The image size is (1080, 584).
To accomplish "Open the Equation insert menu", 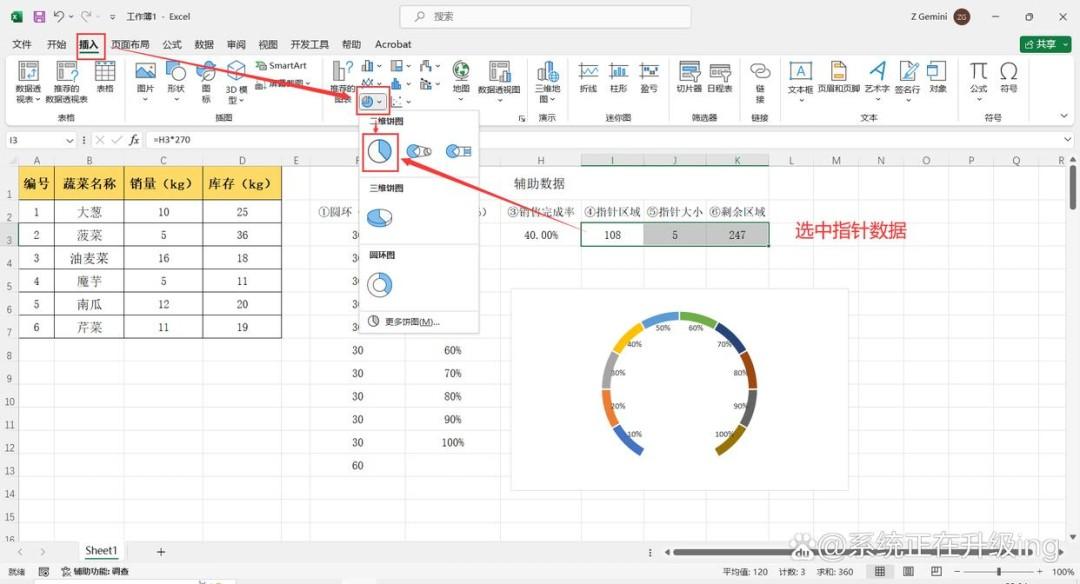I will coord(979,81).
